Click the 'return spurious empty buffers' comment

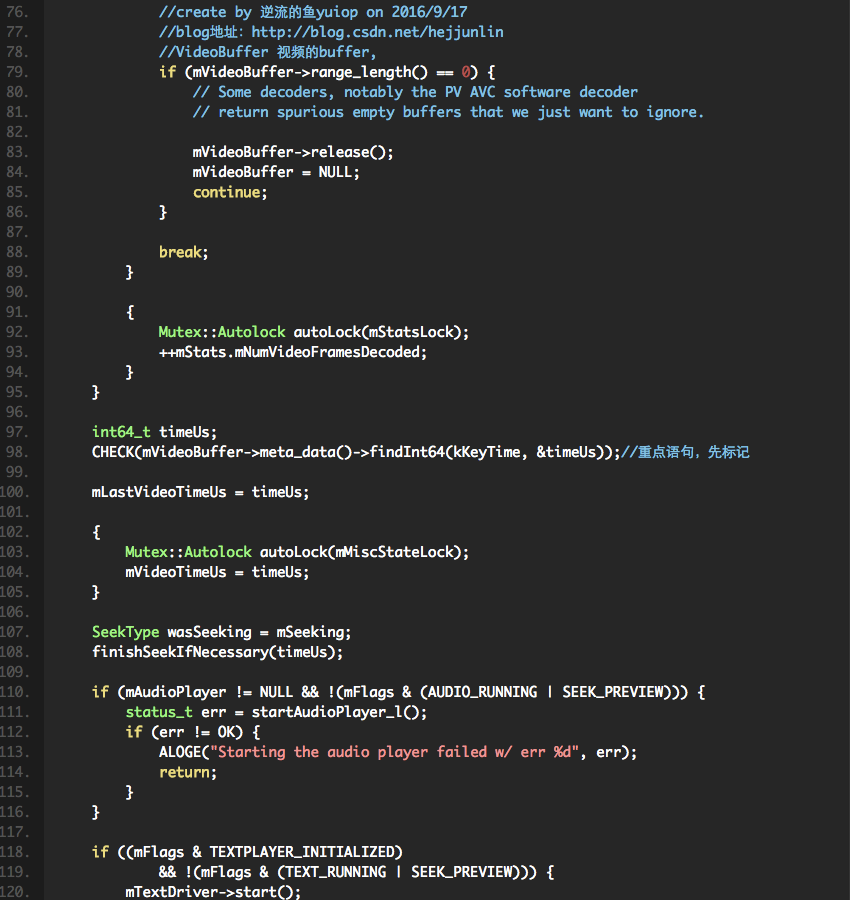(x=449, y=112)
